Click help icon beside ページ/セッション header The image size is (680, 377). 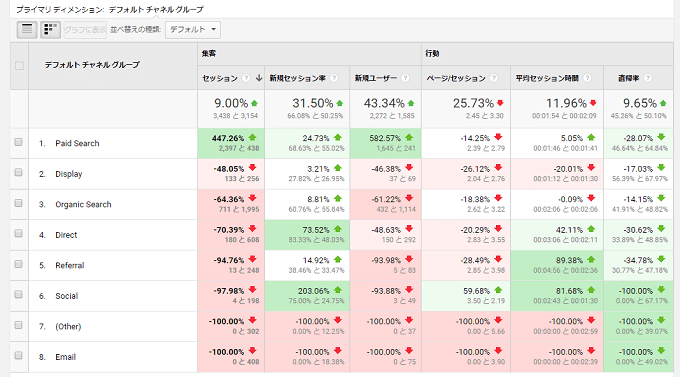pos(494,78)
